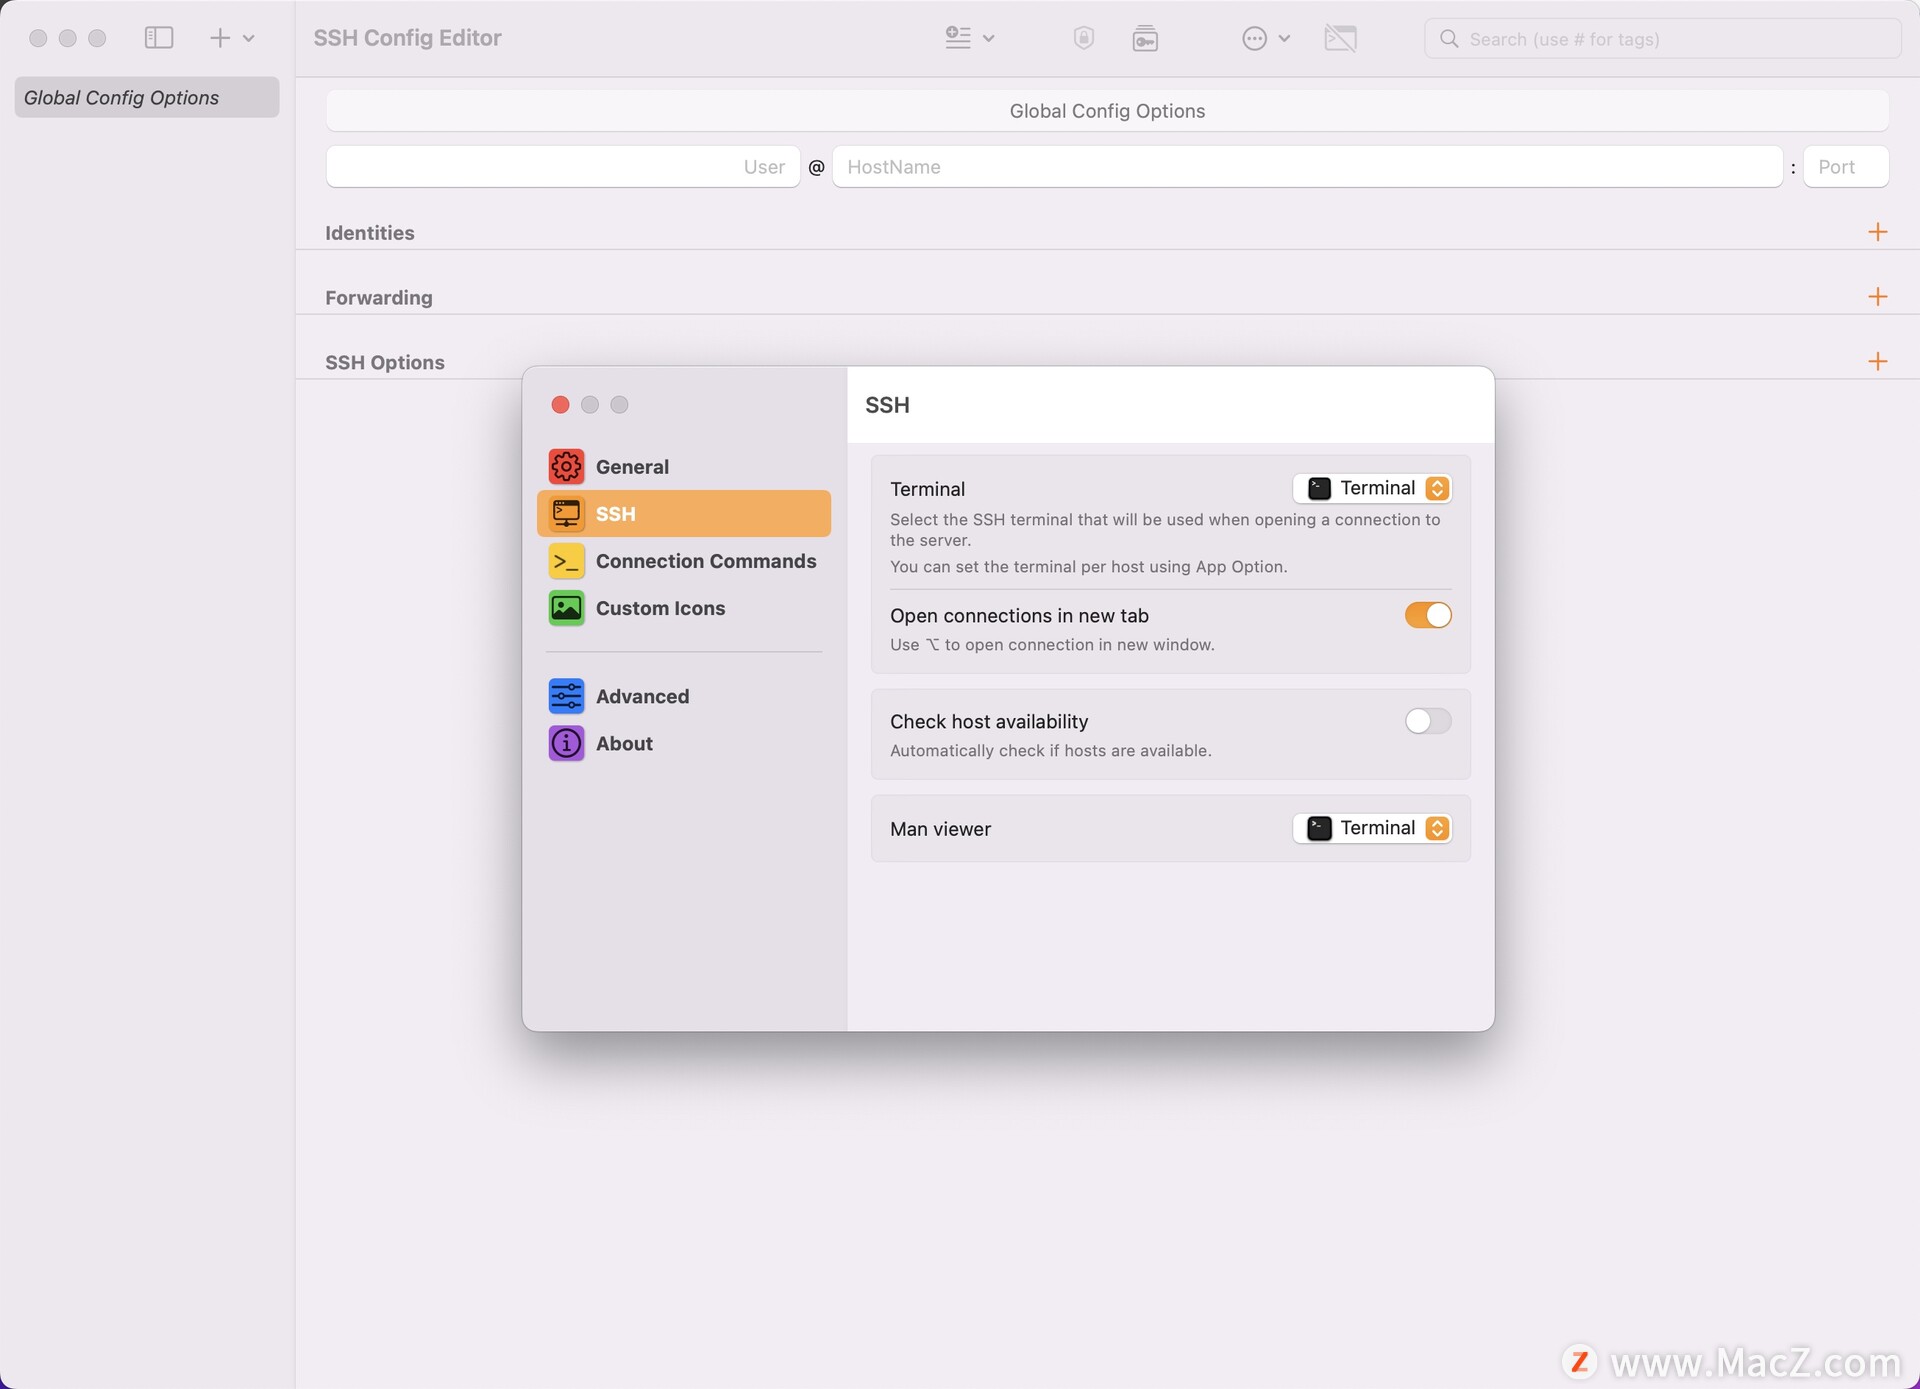
Task: Change the Man viewer popup selection
Action: pyautogui.click(x=1373, y=828)
